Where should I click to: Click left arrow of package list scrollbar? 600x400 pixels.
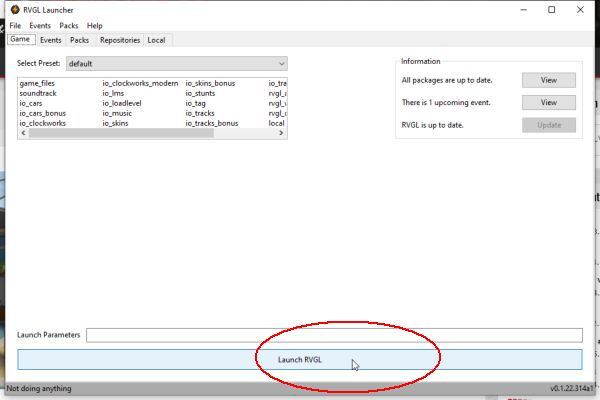(23, 133)
